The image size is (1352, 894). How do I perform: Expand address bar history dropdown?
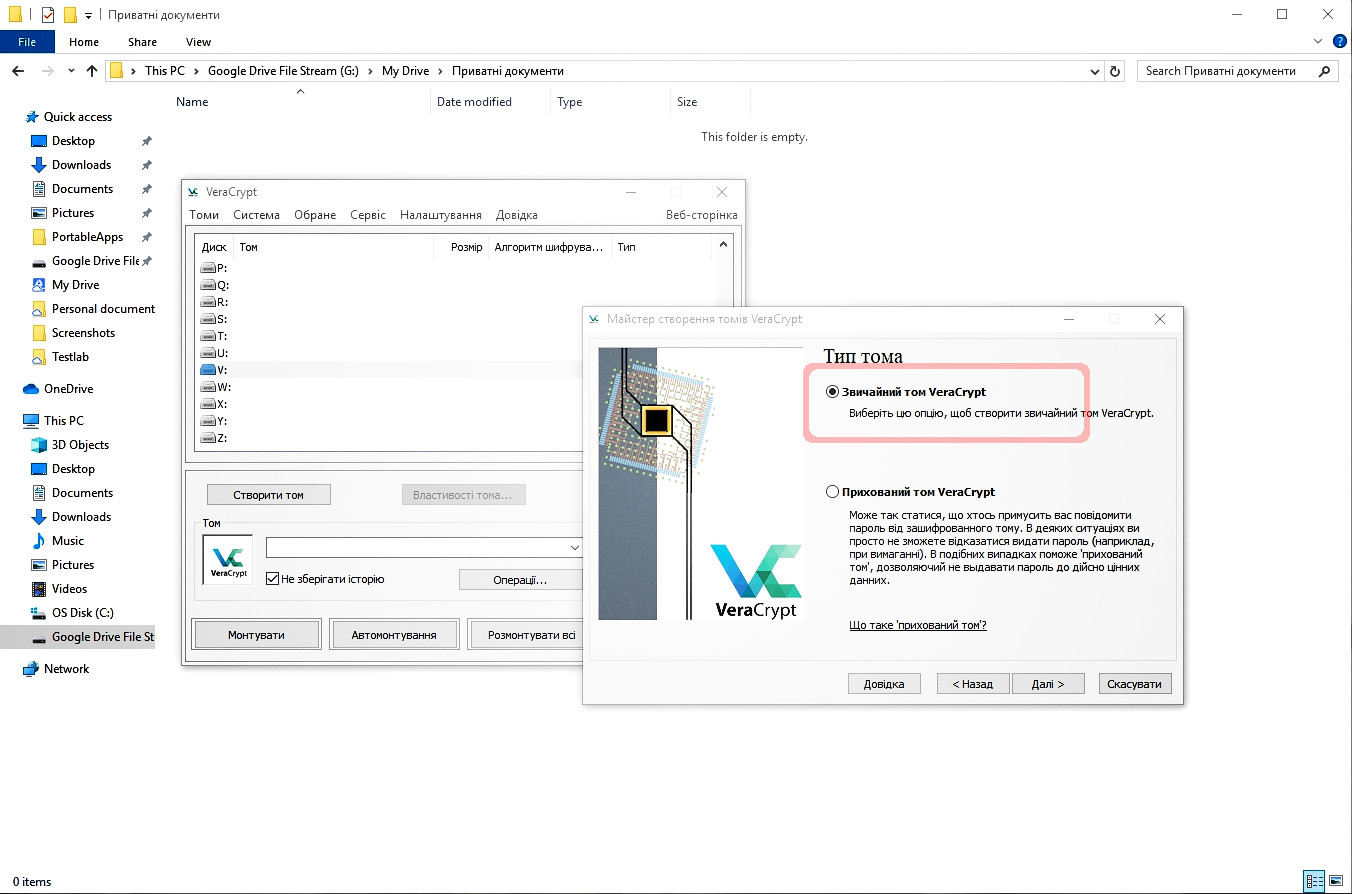[x=1094, y=71]
